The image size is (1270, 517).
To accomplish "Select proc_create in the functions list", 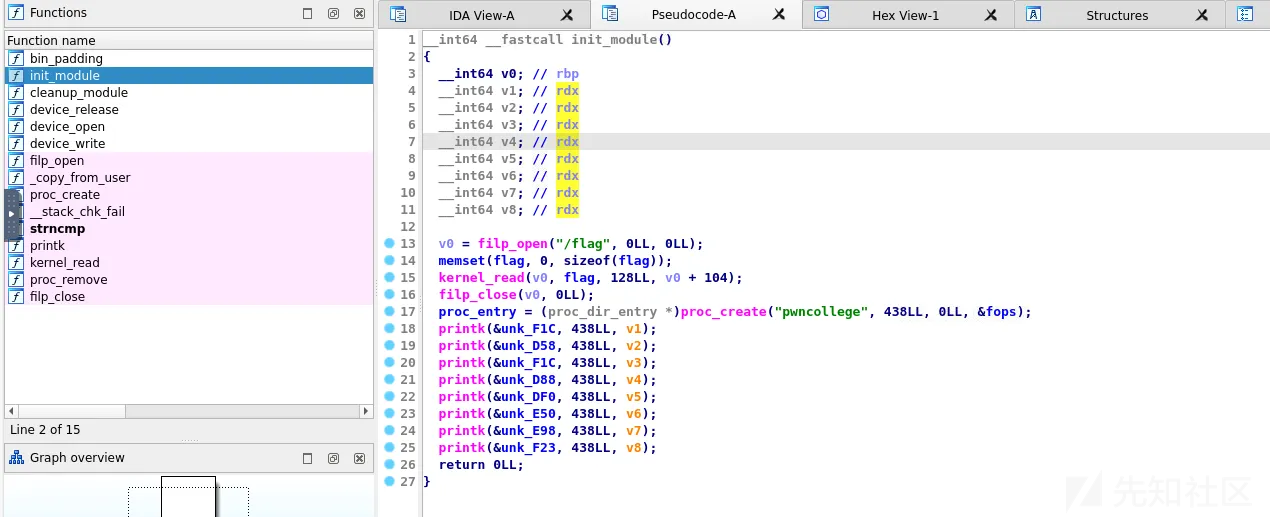I will (x=65, y=195).
